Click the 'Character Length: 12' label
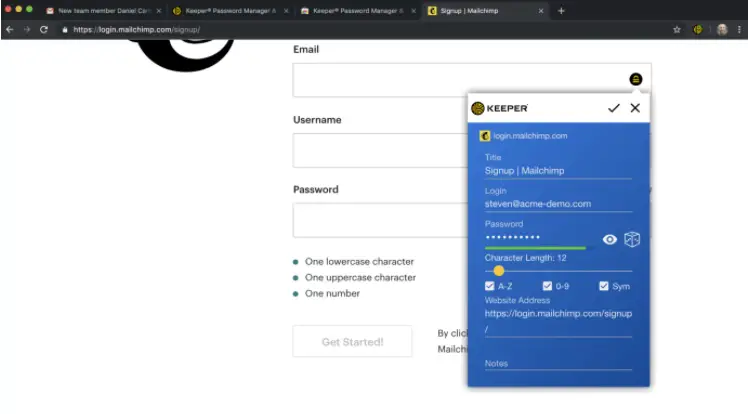 (525, 258)
